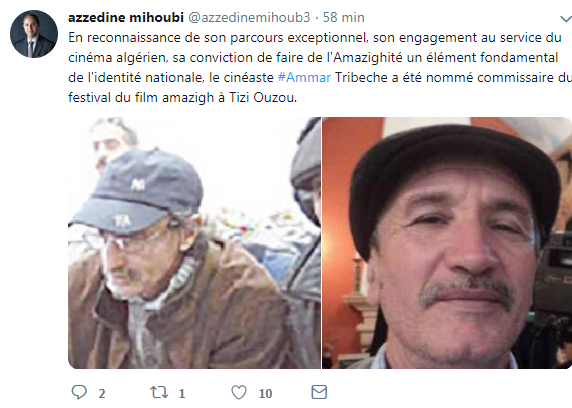Send tweet via the envelope message icon
Image resolution: width=572 pixels, height=408 pixels.
coord(319,392)
